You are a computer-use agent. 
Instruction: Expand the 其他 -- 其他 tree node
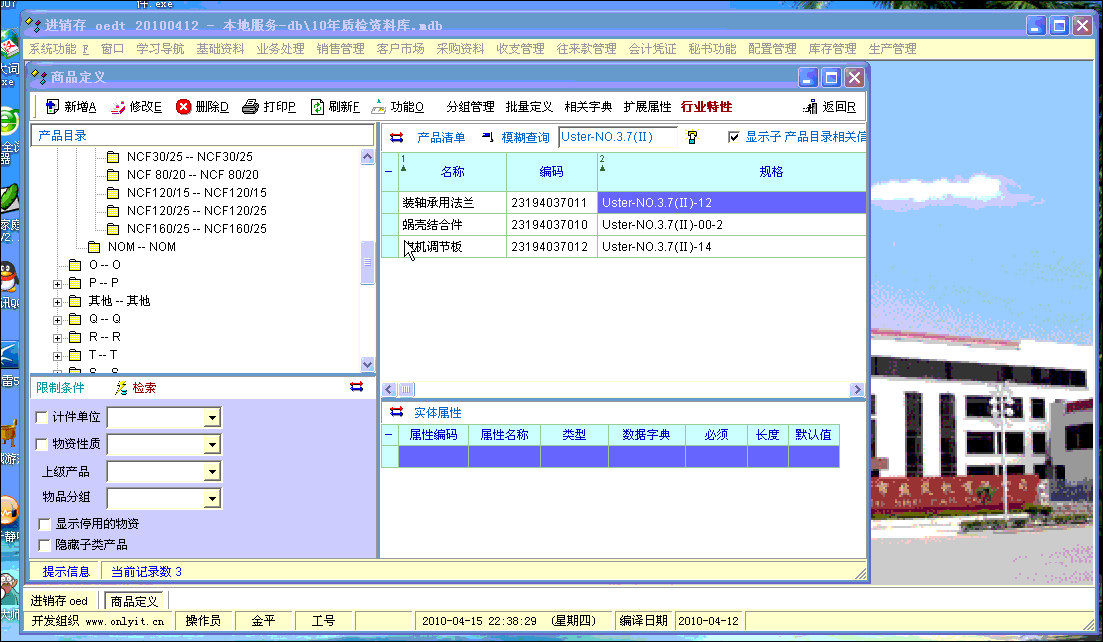(58, 301)
